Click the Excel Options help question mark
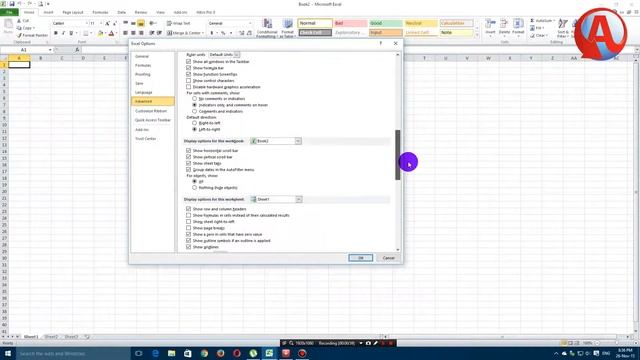This screenshot has width=640, height=360. coord(381,43)
